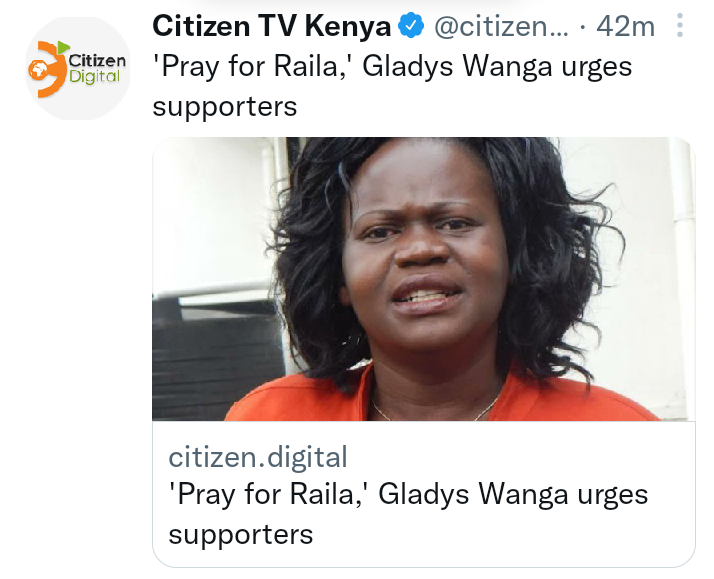714x579 pixels.
Task: Click 'supporters' in the card headline
Action: 240,535
